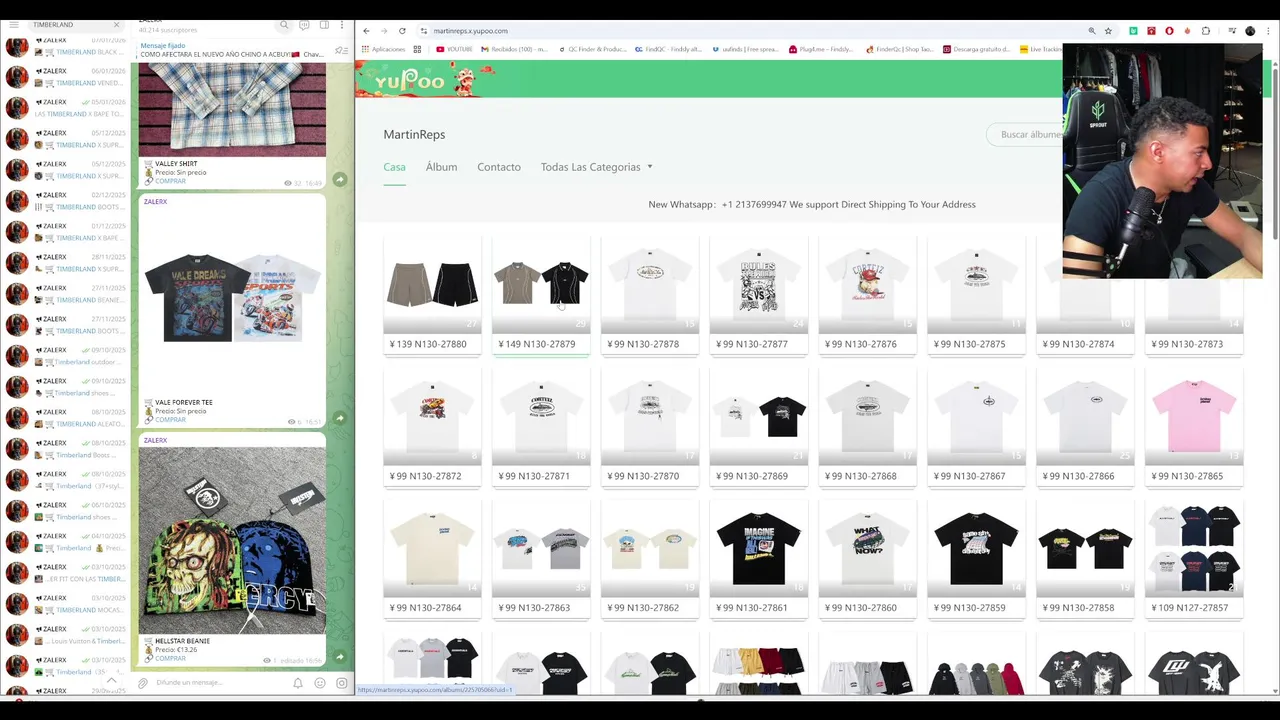This screenshot has width=1280, height=720.
Task: Toggle Telegram right sidebar panel icon
Action: point(323,24)
